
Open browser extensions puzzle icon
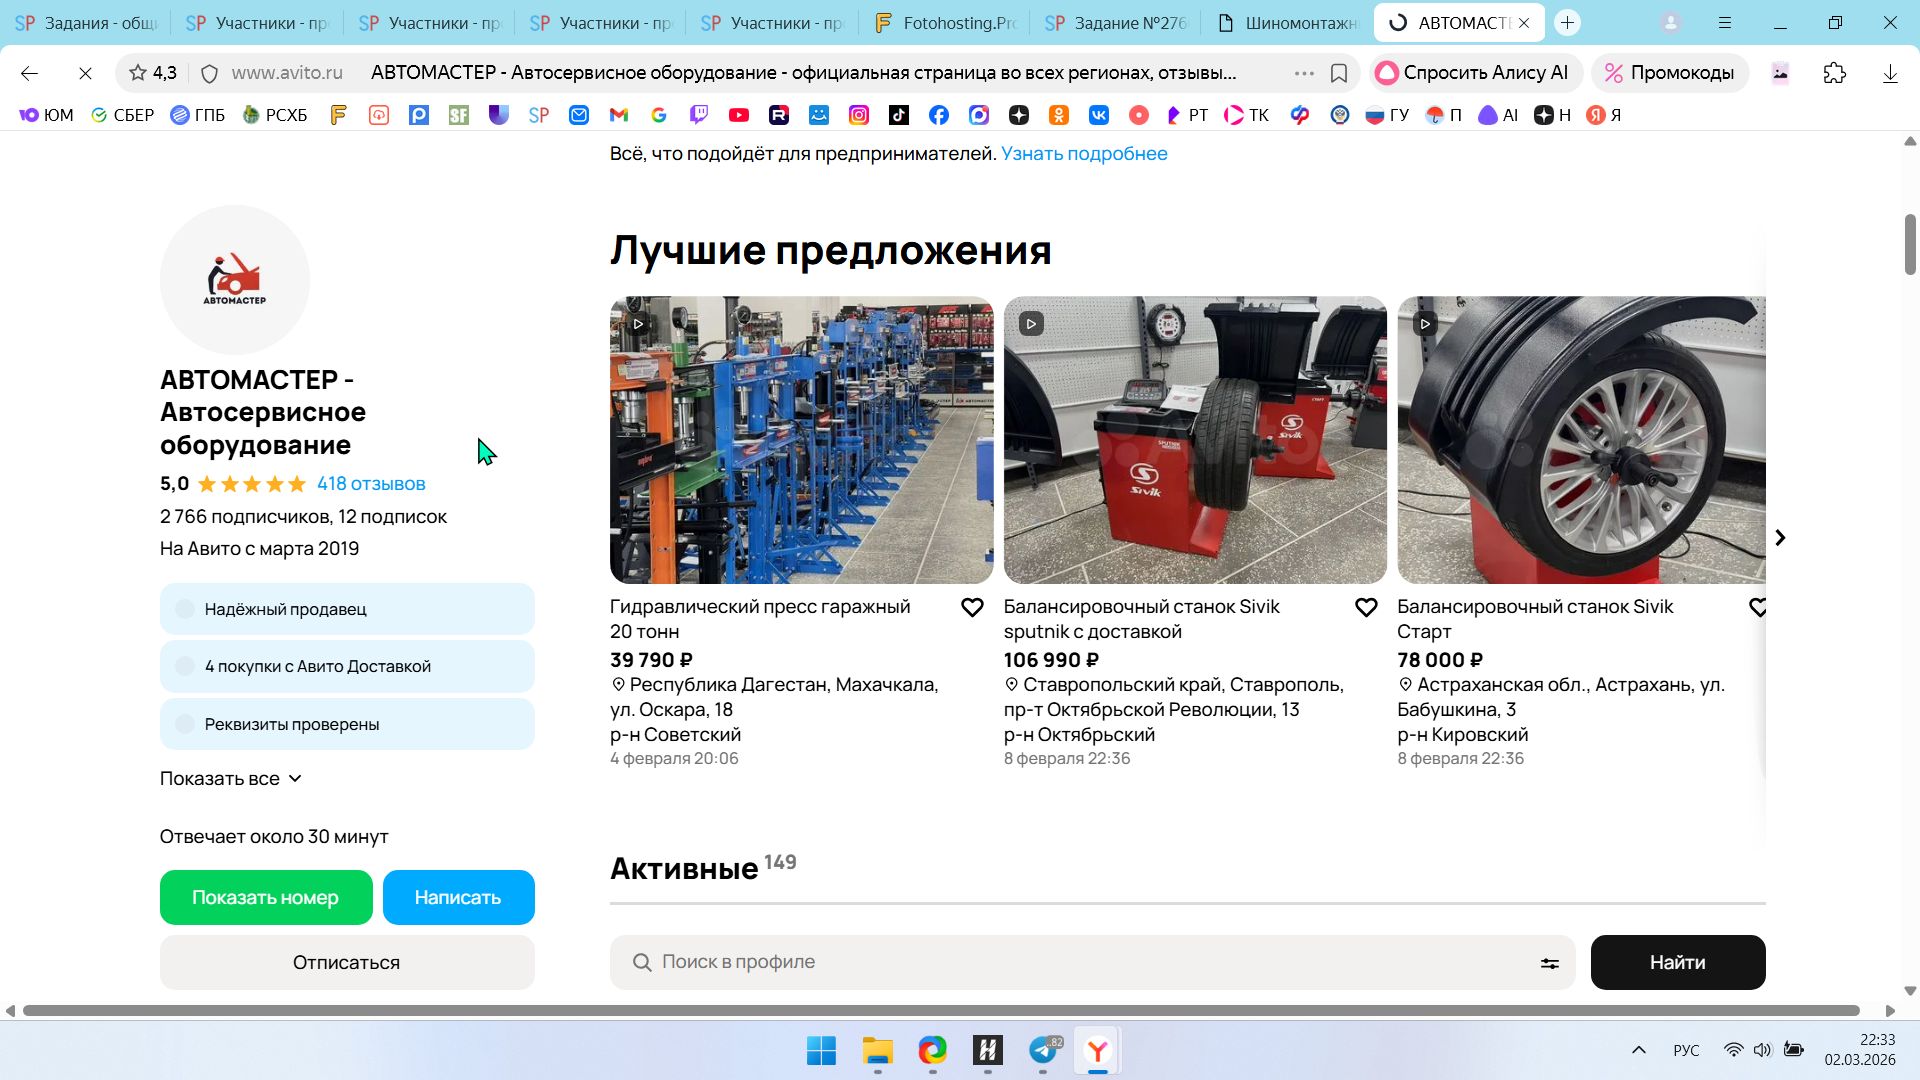pos(1834,73)
